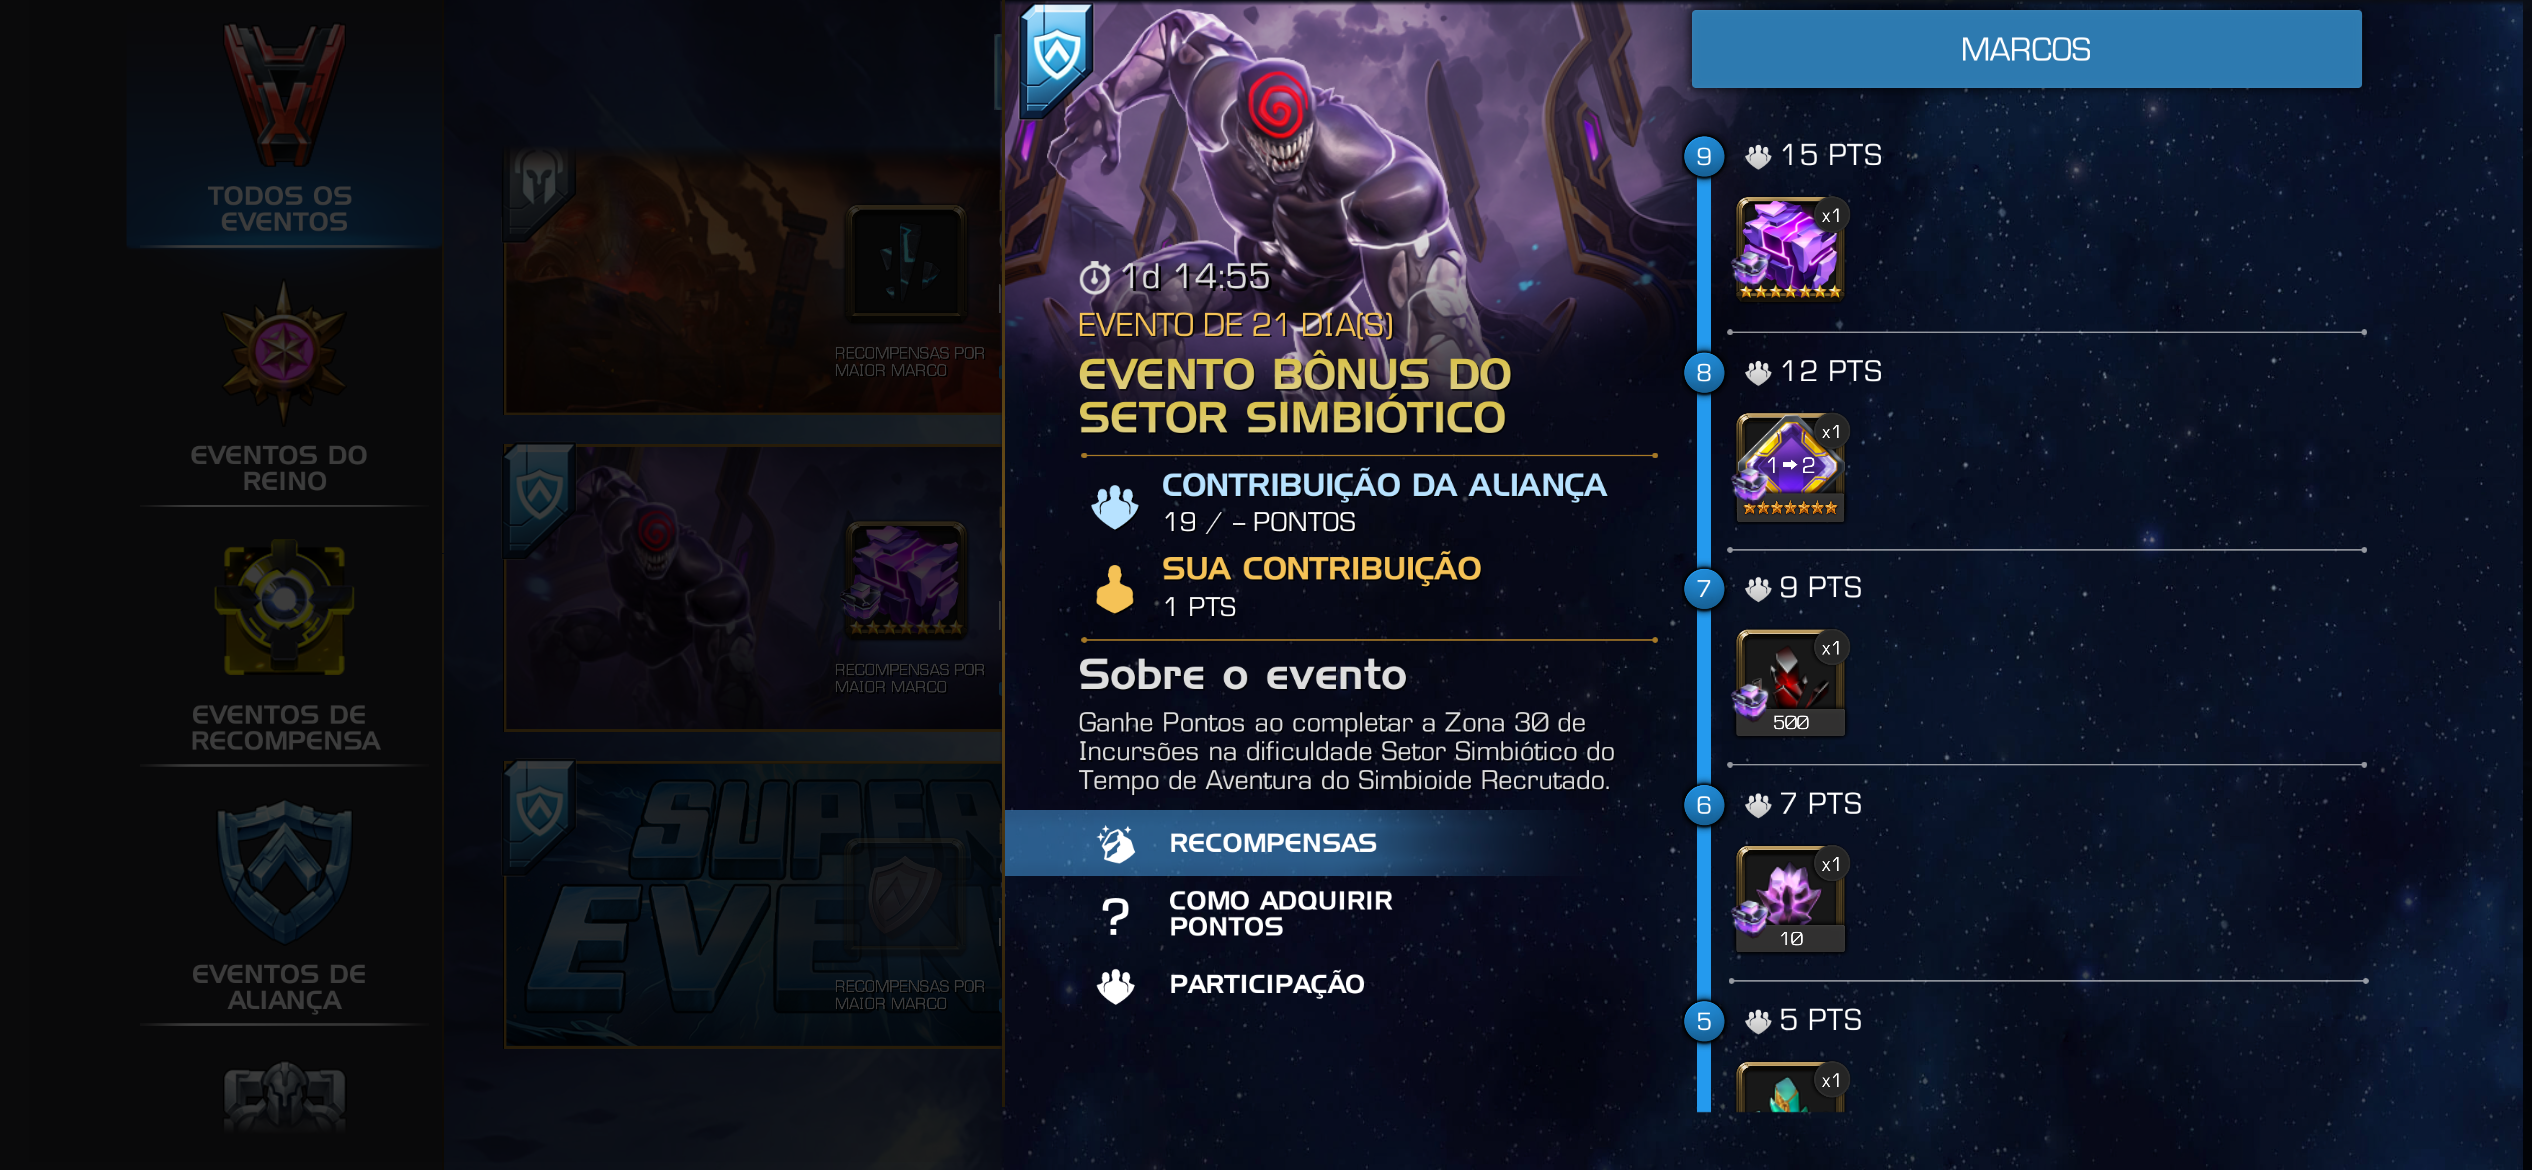The width and height of the screenshot is (2532, 1170).
Task: Tap the 1→2 rank-up gem reward at 12 PTS
Action: 1790,466
